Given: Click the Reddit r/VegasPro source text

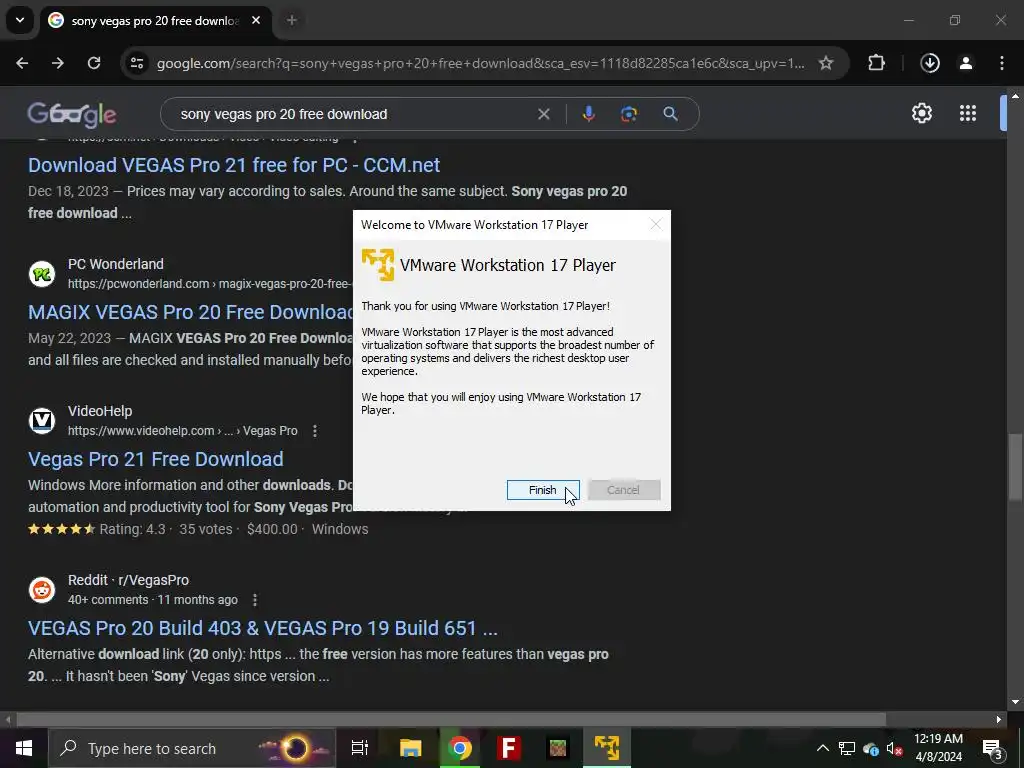Looking at the screenshot, I should [128, 580].
